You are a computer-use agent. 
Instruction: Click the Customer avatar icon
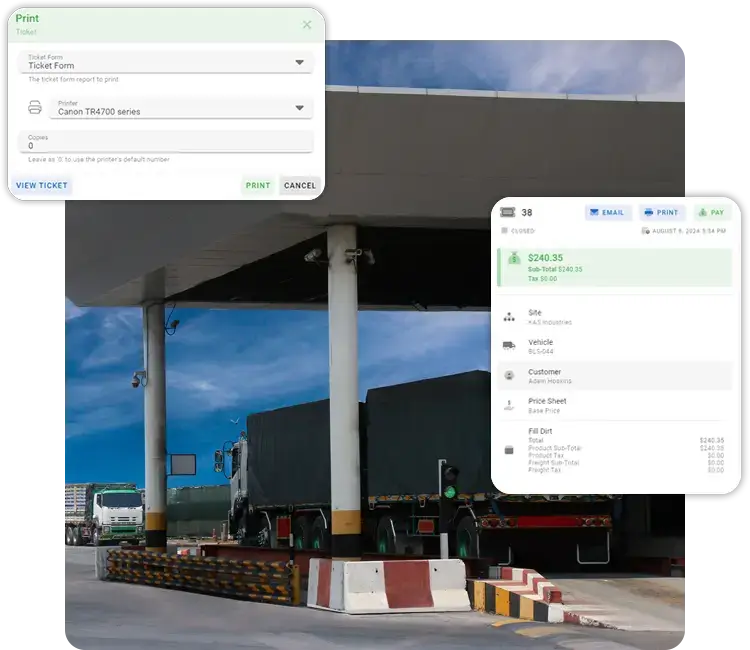pyautogui.click(x=509, y=375)
